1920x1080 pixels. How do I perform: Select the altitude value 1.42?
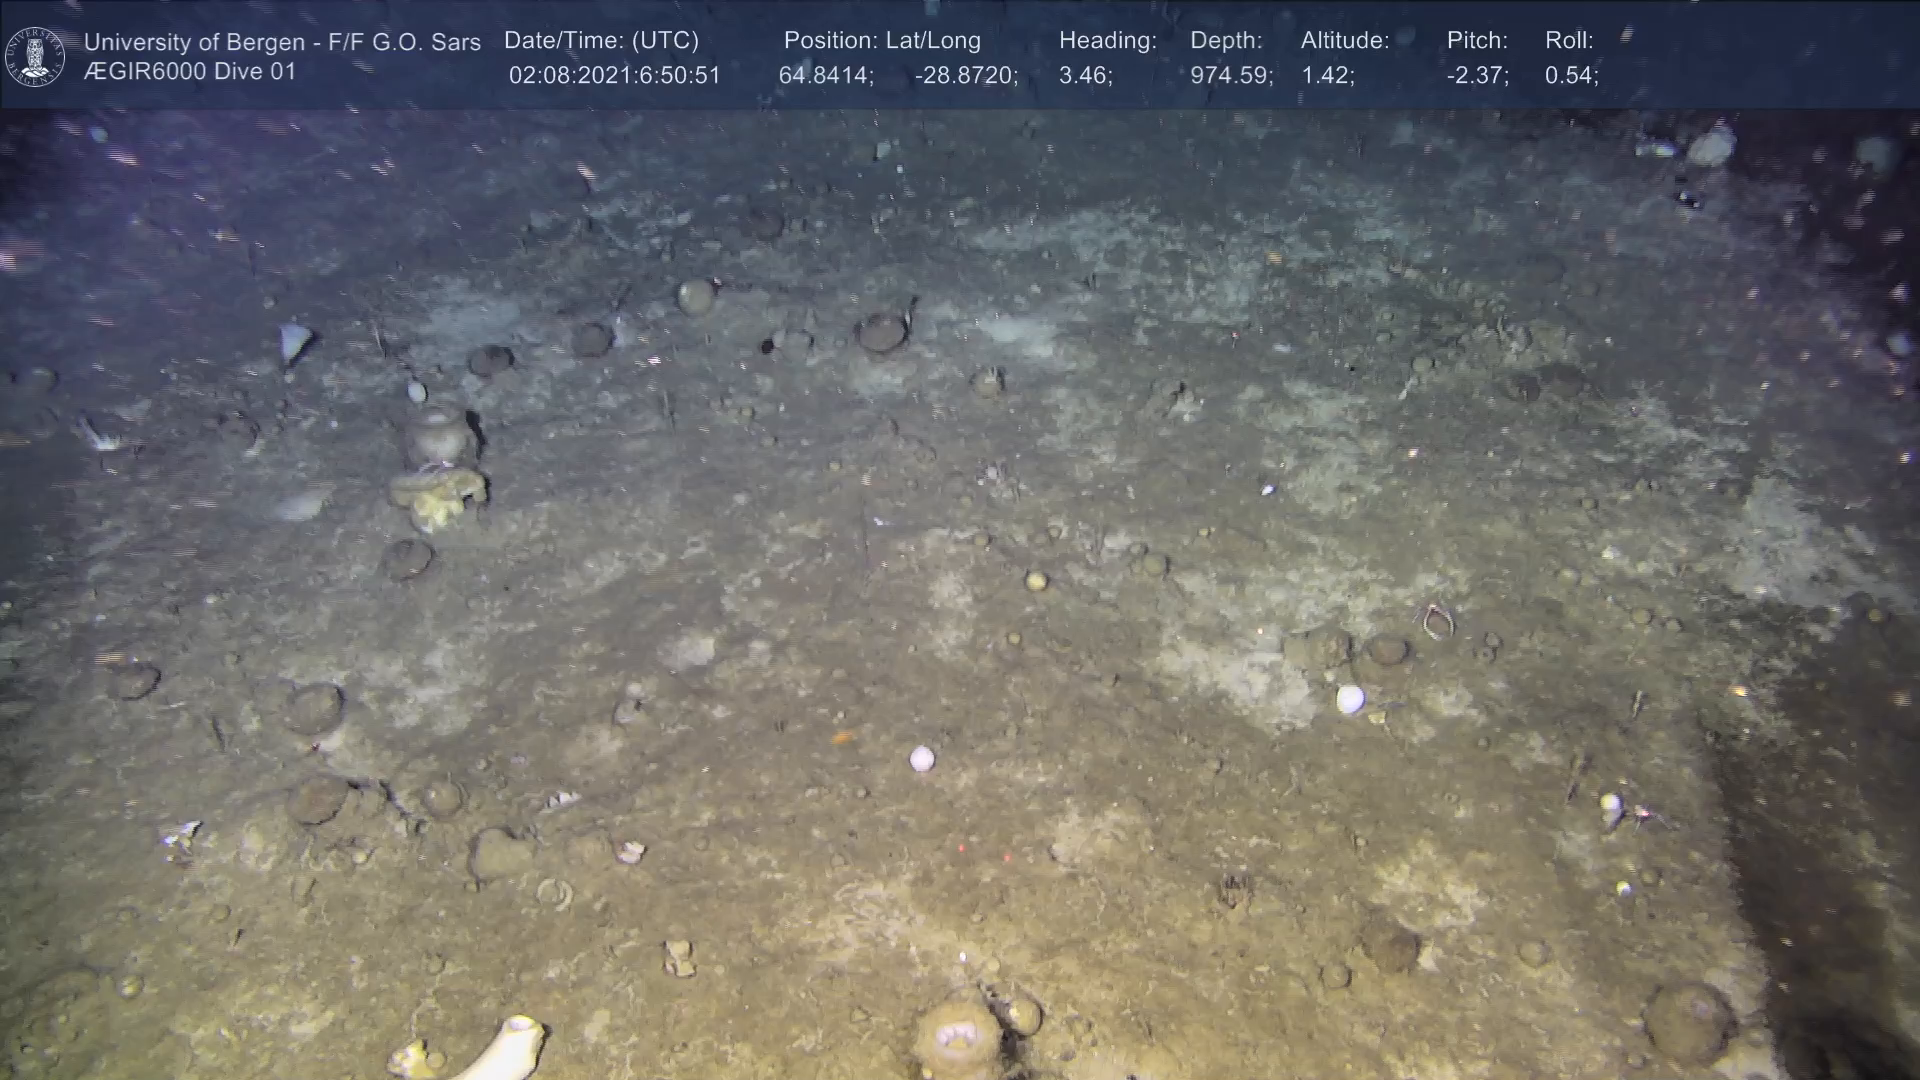coord(1327,76)
